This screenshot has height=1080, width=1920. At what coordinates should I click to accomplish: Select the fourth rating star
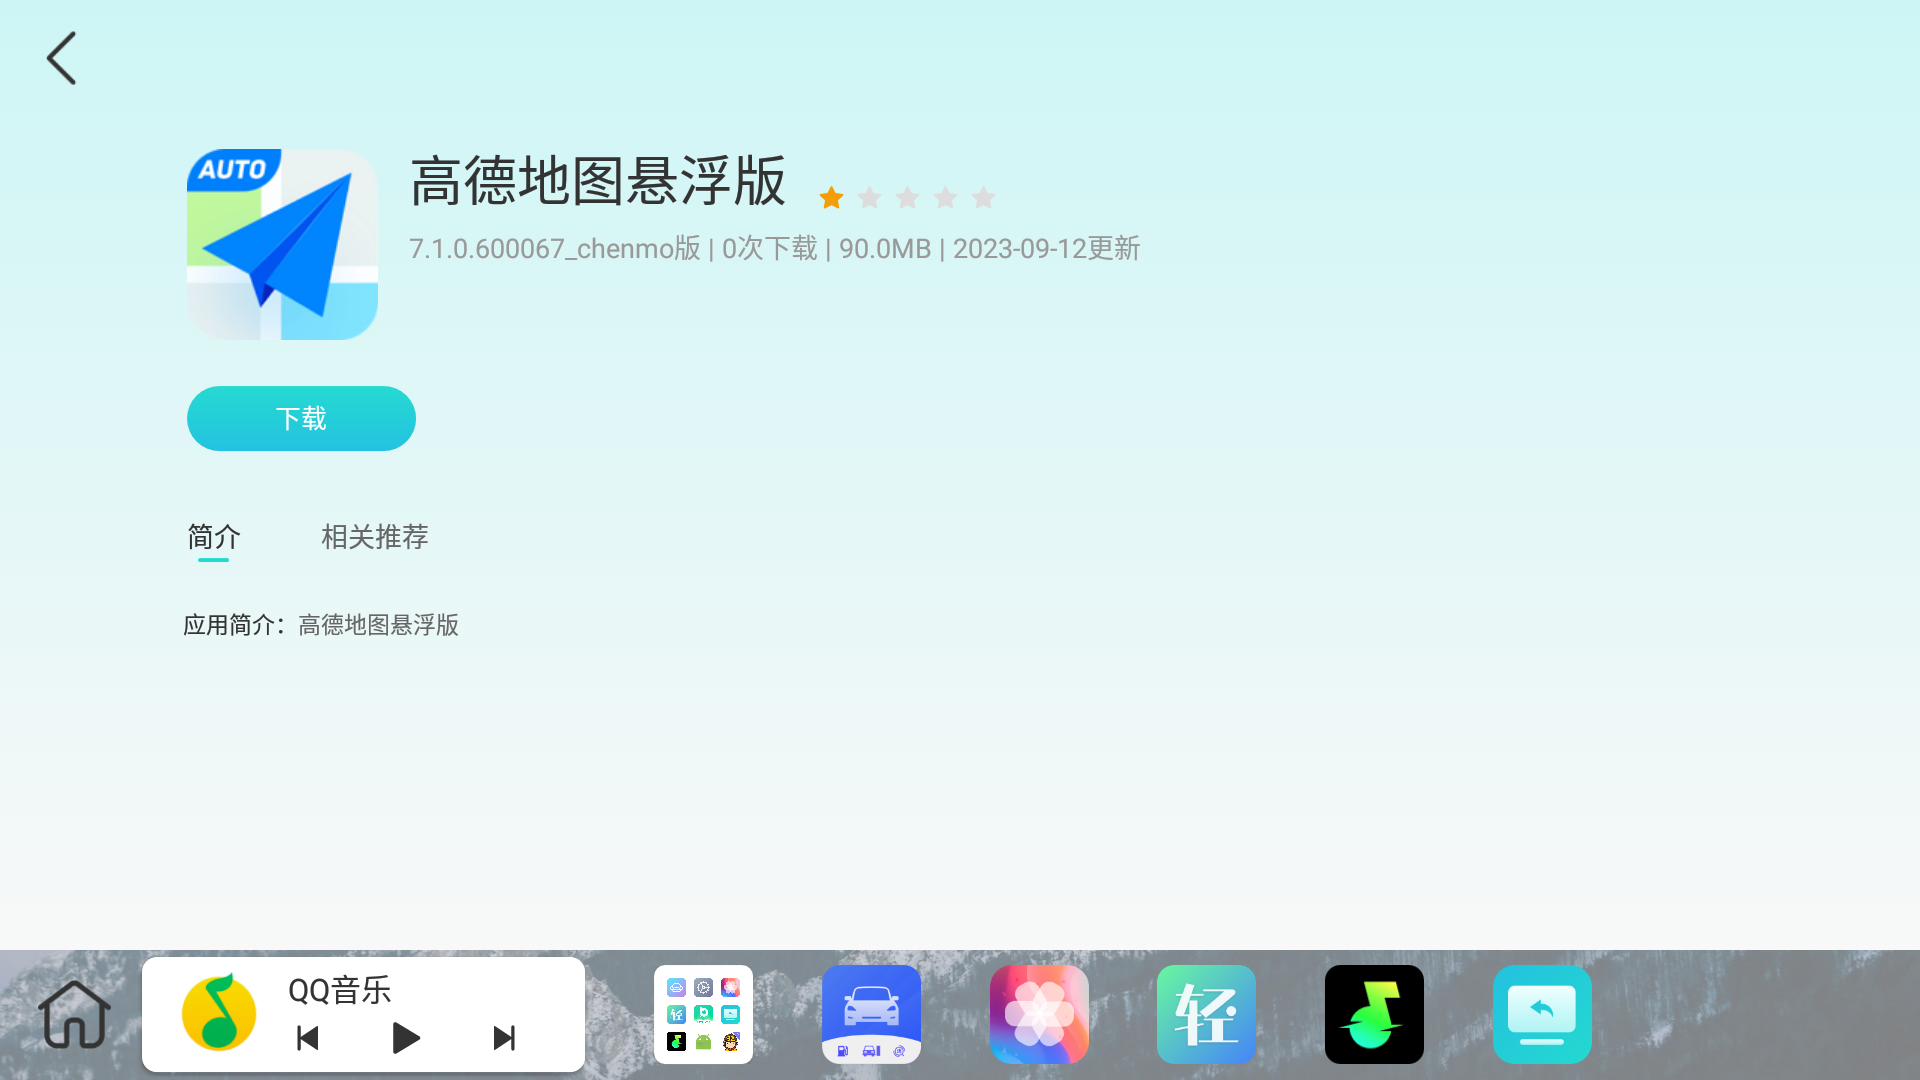pyautogui.click(x=945, y=198)
